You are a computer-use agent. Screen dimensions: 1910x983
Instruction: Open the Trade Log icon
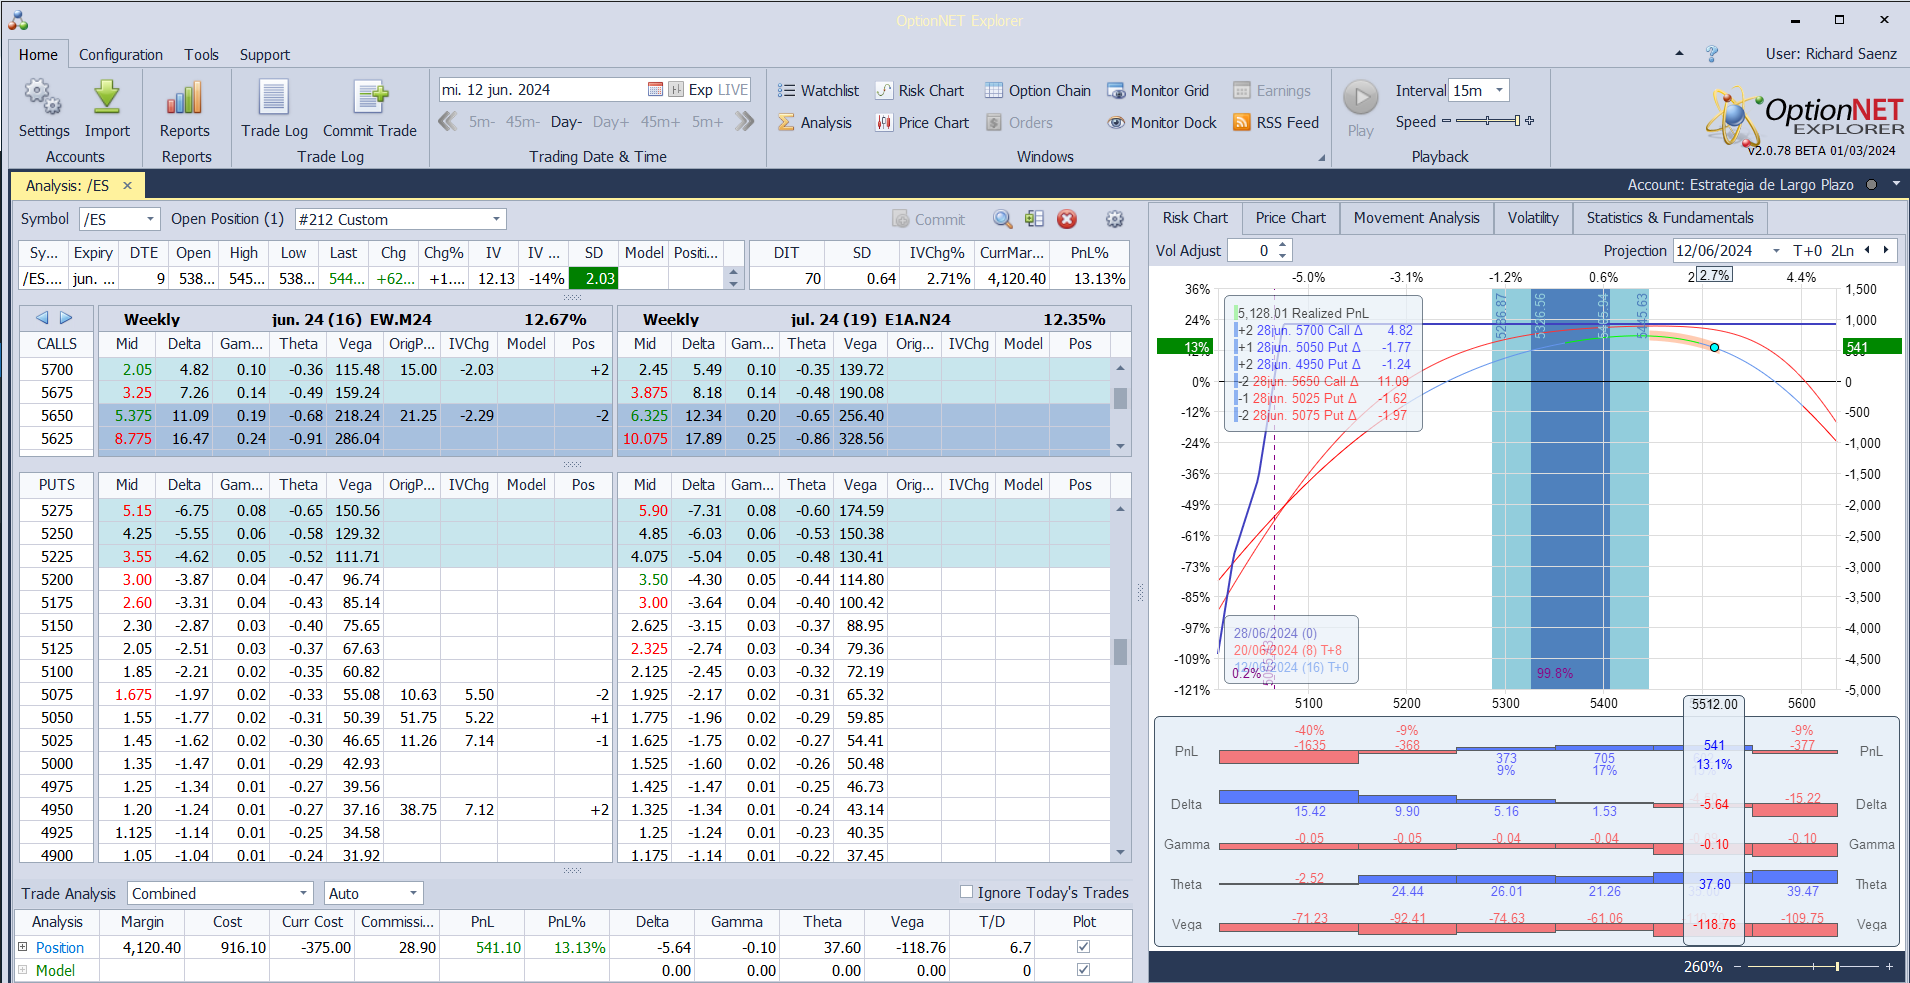point(274,97)
